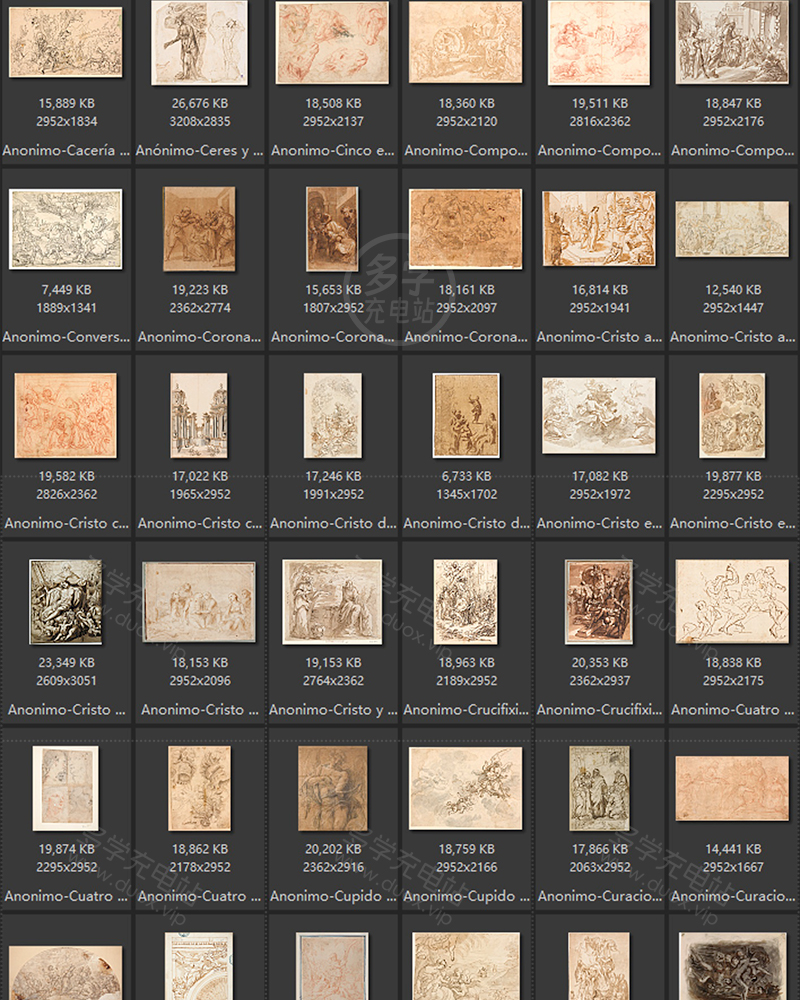Click the Anonimo-Curacio filename under 2063x2952
This screenshot has height=1000, width=800.
coord(599,896)
